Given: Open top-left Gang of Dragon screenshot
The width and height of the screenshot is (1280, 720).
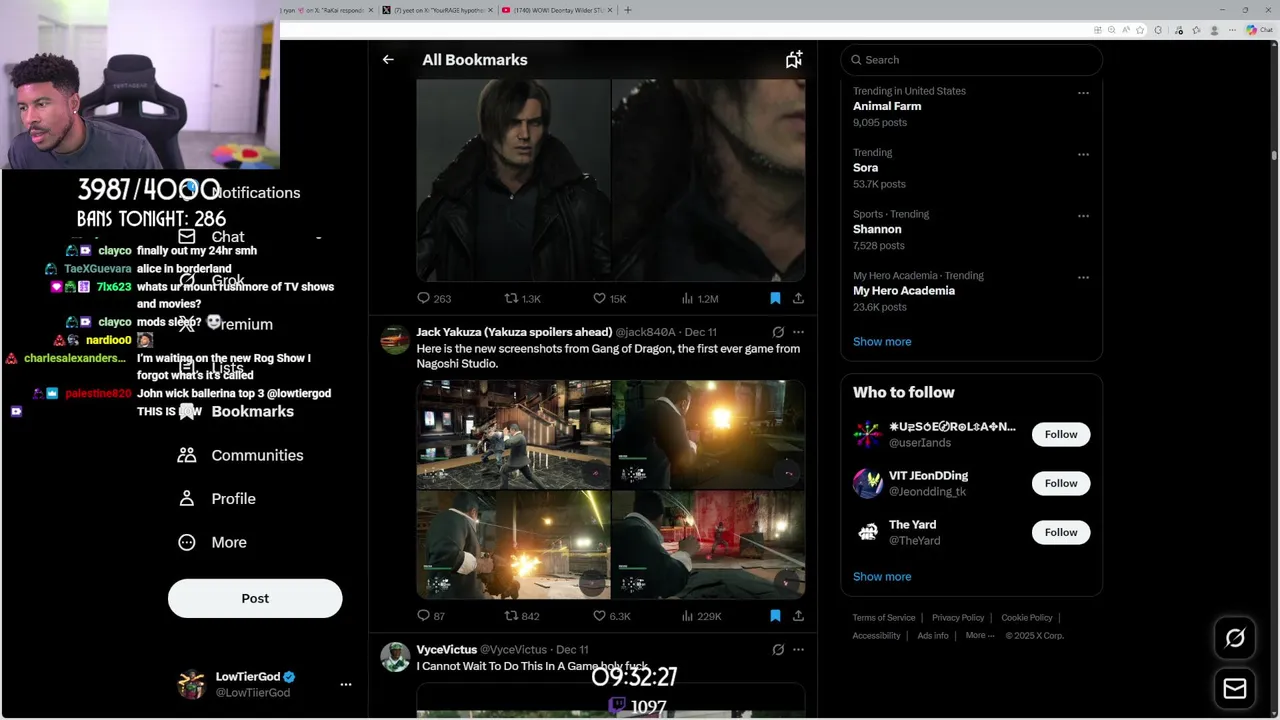Looking at the screenshot, I should (513, 434).
